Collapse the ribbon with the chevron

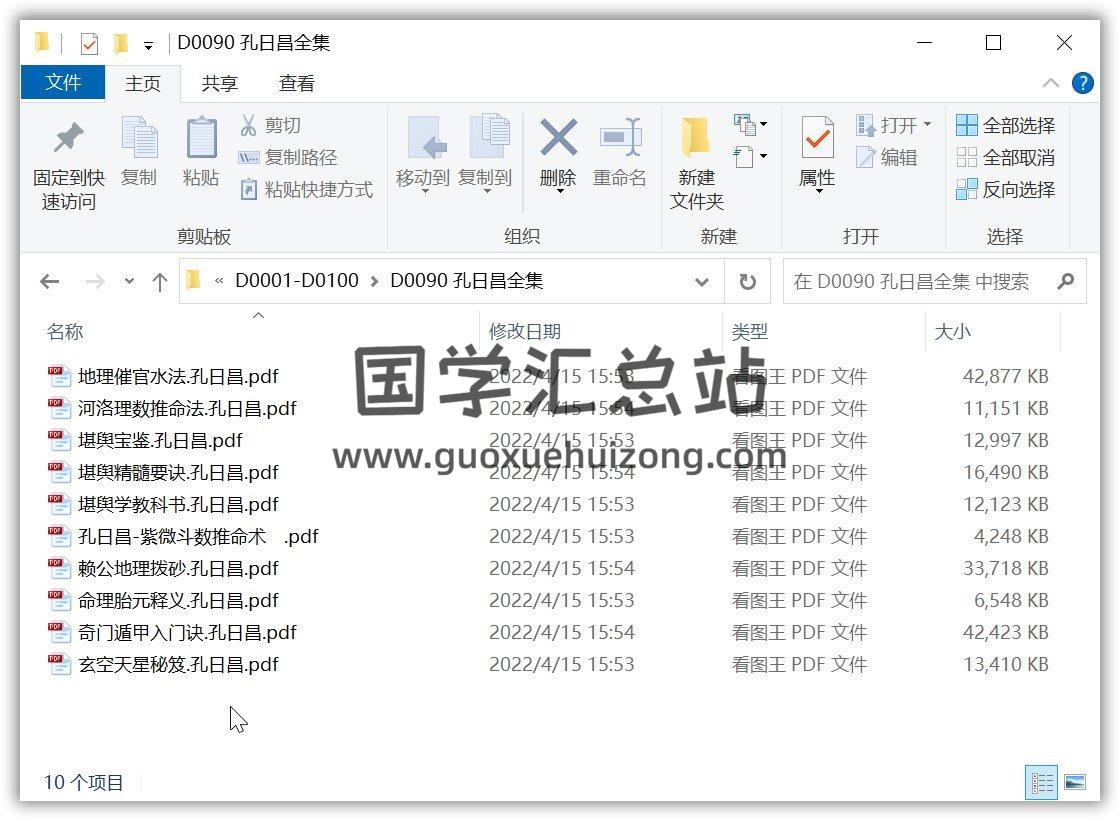(1050, 84)
